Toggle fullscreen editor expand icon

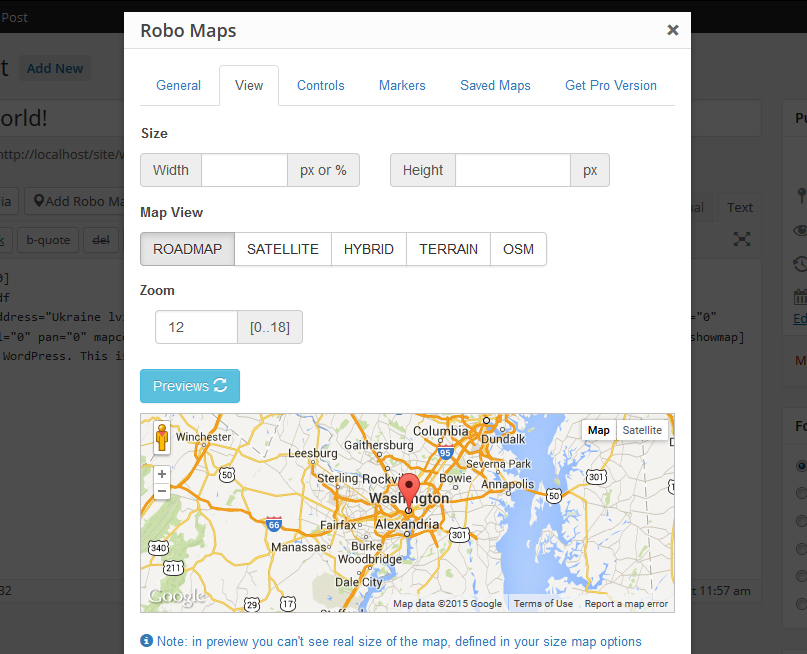click(742, 239)
